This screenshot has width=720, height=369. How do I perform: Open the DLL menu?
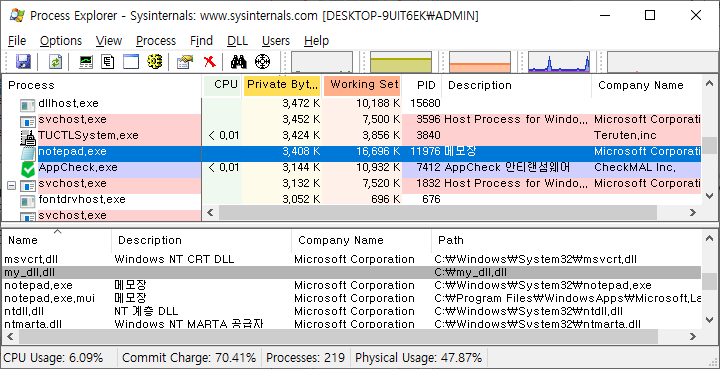(x=237, y=41)
